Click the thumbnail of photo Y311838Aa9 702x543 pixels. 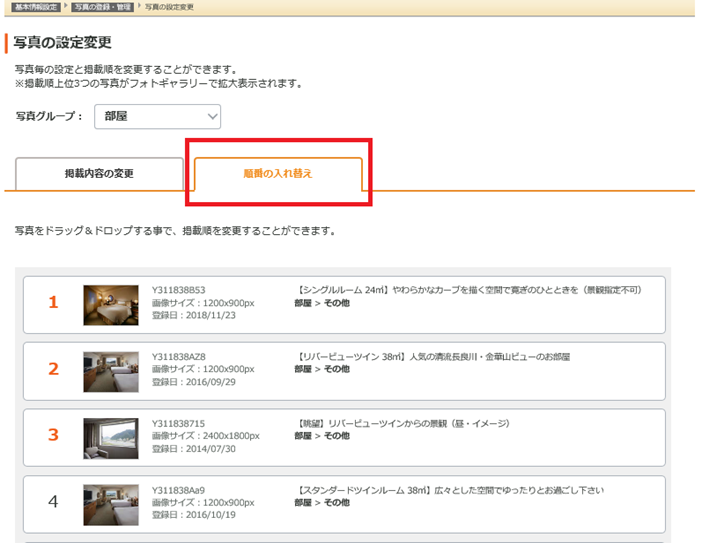(111, 504)
